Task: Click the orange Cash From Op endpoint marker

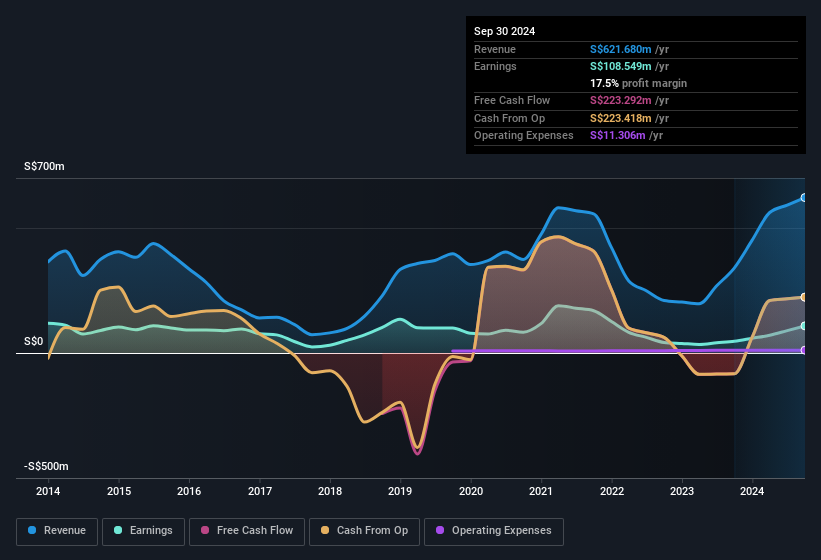Action: pos(804,297)
